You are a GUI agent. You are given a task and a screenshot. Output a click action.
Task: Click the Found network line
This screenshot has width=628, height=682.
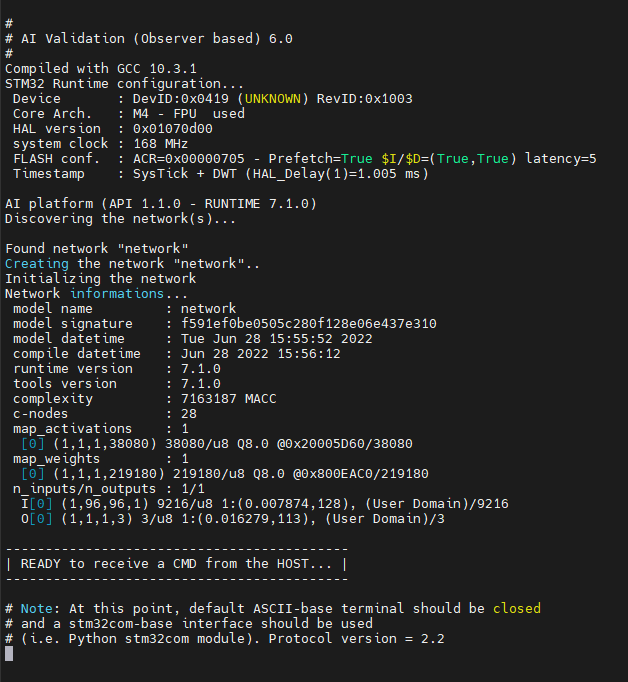point(97,248)
